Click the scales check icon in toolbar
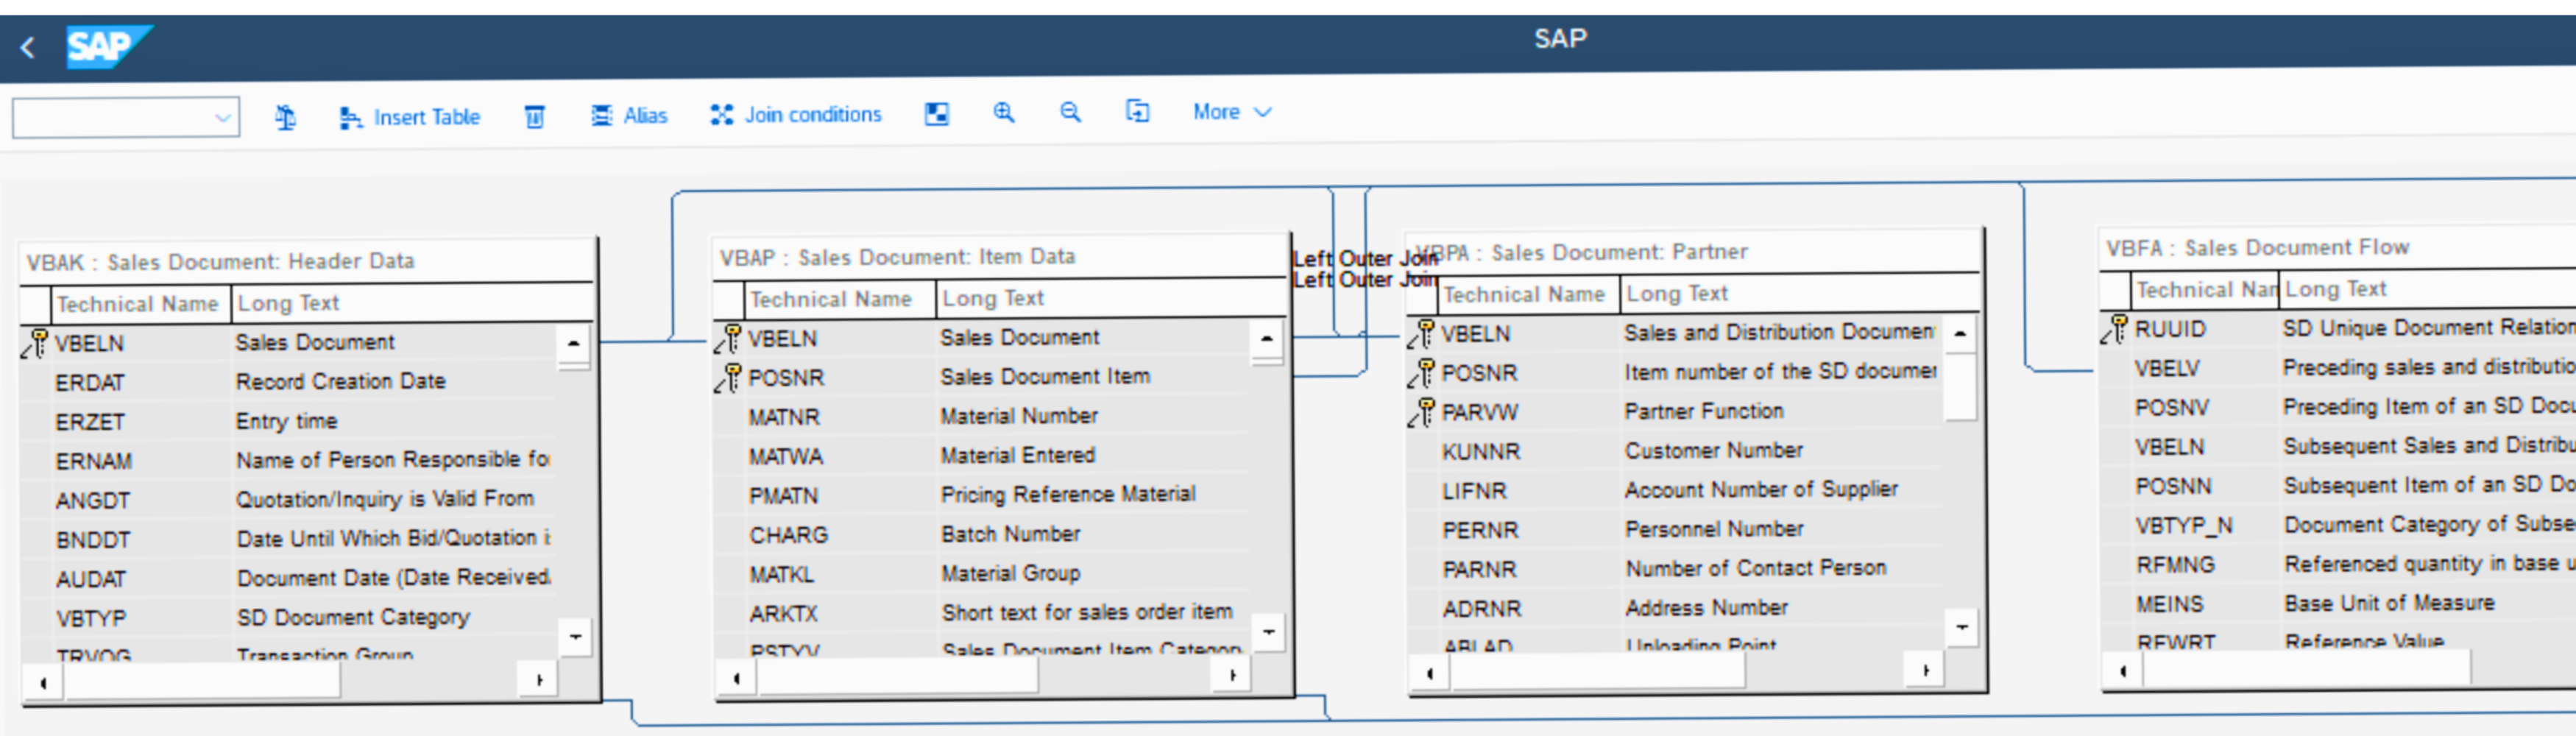This screenshot has height=736, width=2576. pos(285,117)
